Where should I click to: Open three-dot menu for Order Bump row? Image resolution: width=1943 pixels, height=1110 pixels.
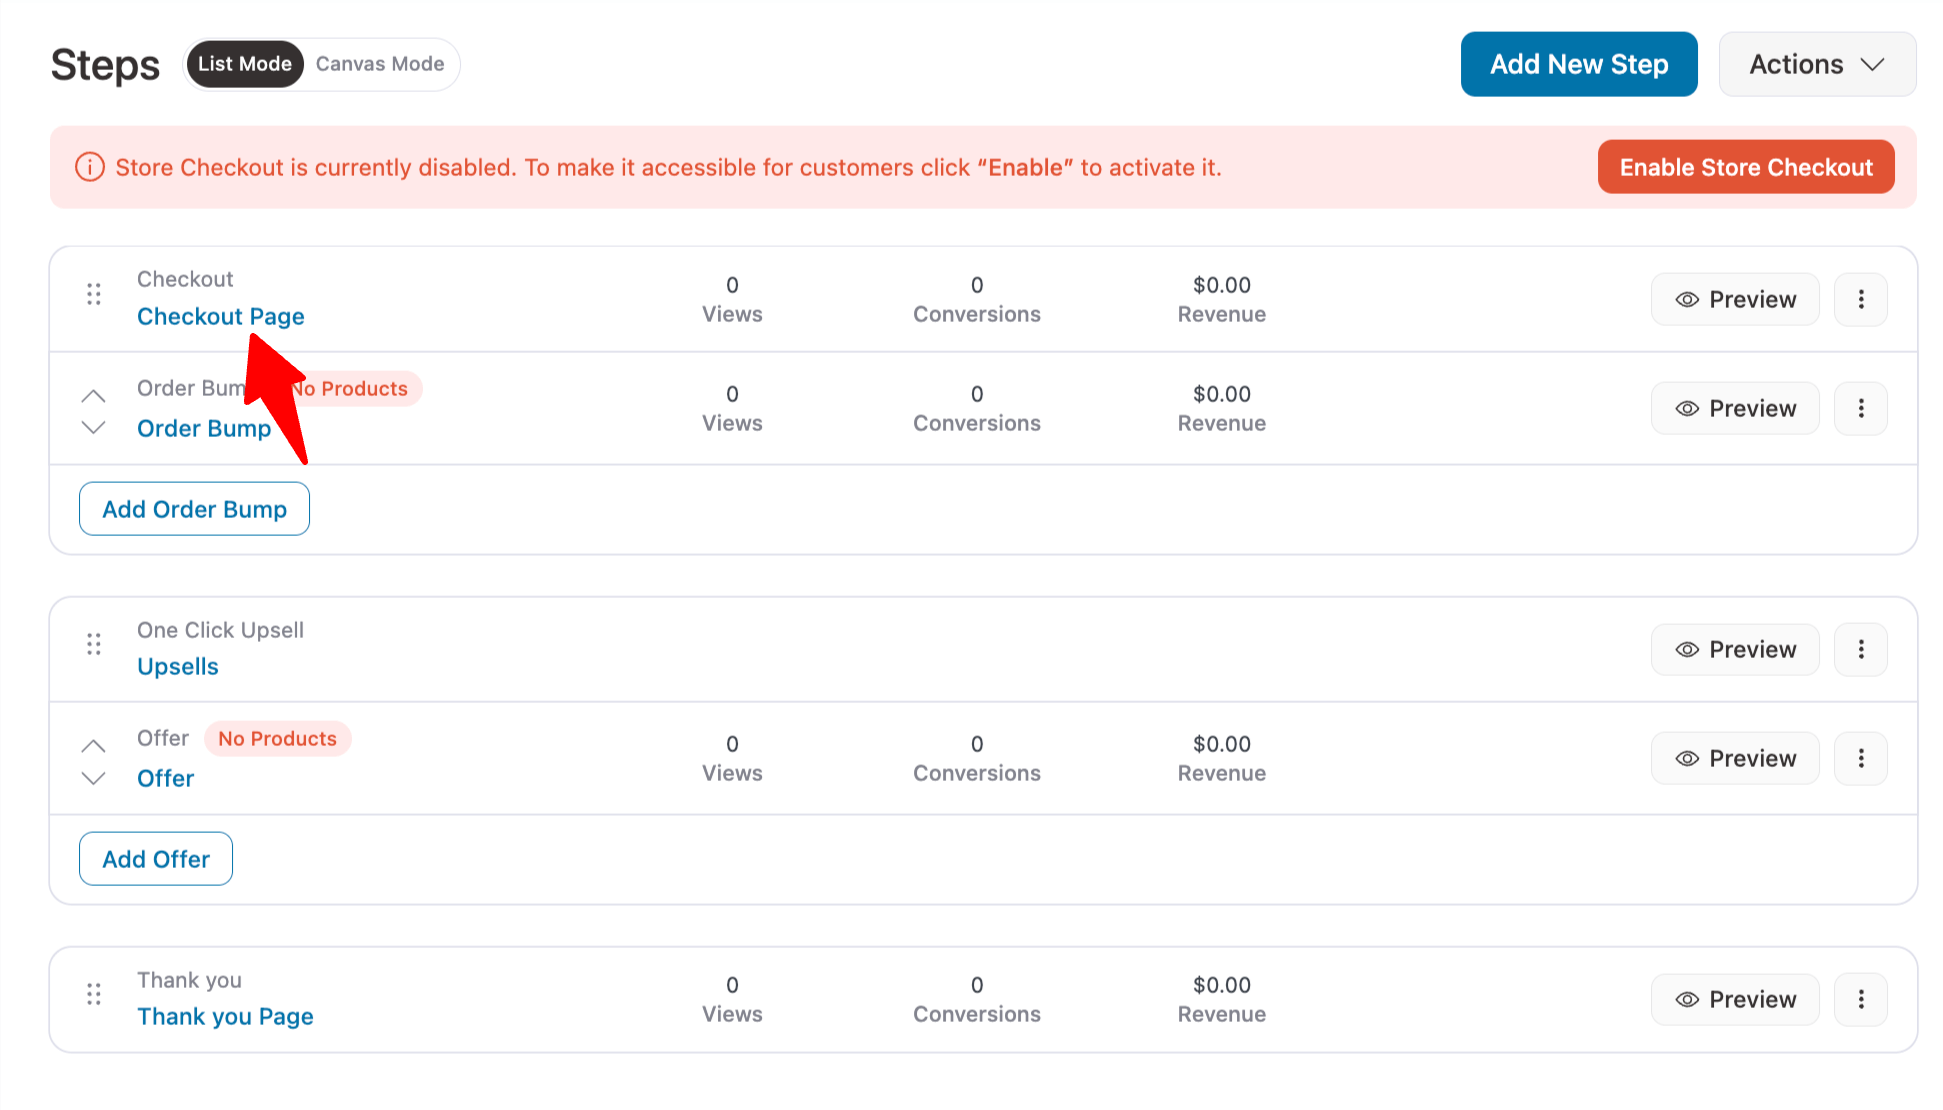click(1860, 408)
